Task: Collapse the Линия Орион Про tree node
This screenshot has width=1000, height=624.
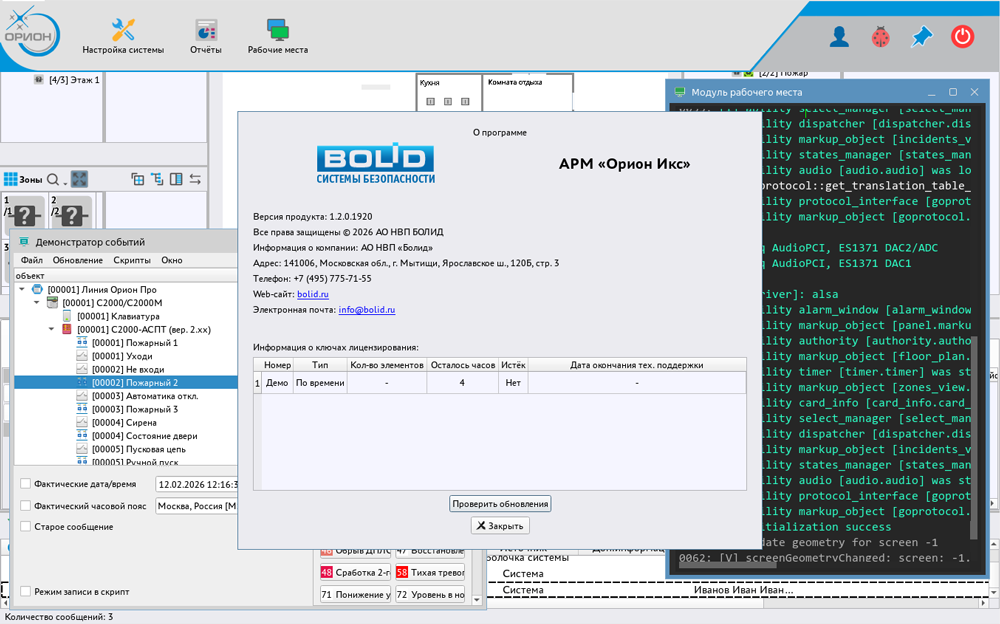Action: [x=22, y=289]
